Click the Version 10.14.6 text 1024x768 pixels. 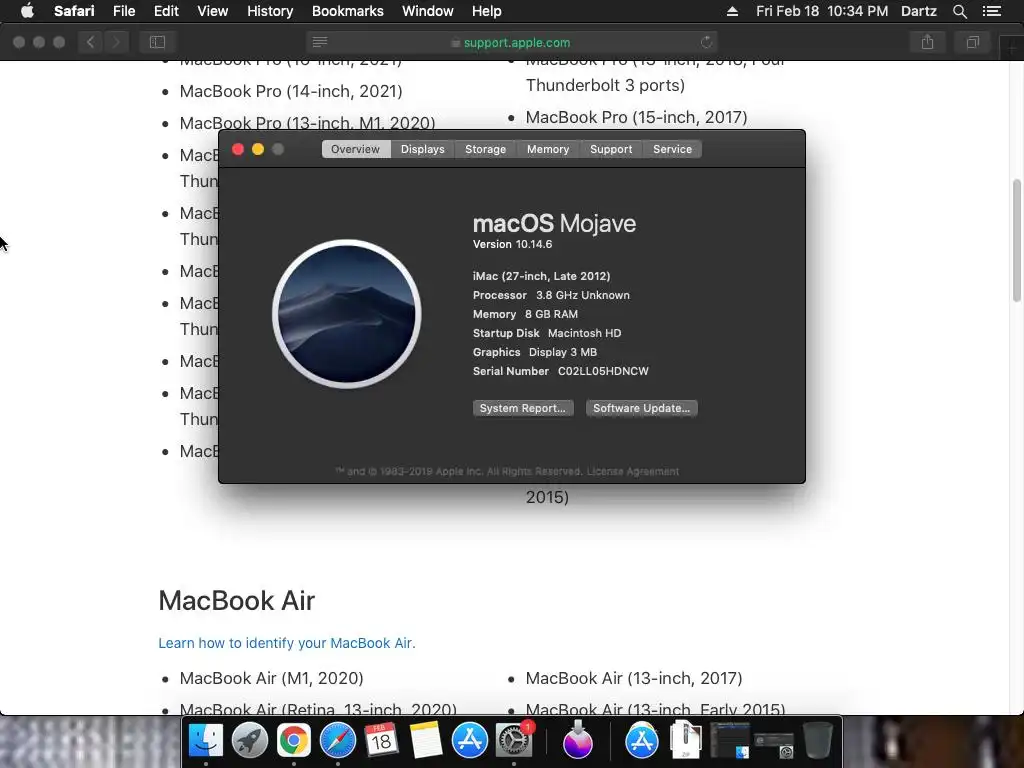(513, 244)
